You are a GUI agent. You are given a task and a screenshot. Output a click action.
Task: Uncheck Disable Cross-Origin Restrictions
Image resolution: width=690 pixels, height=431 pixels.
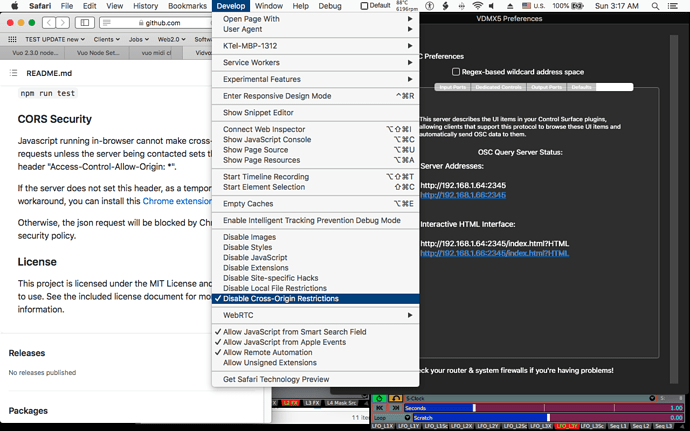(316, 298)
